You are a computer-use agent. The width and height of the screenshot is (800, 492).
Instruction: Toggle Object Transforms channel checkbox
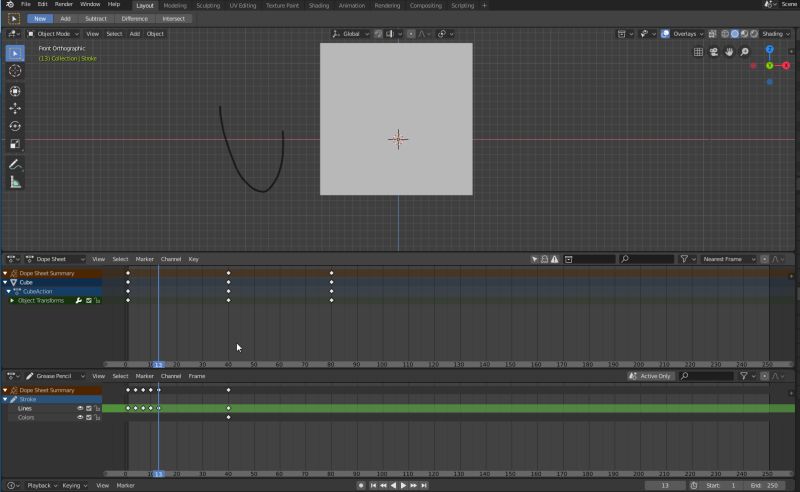click(89, 301)
